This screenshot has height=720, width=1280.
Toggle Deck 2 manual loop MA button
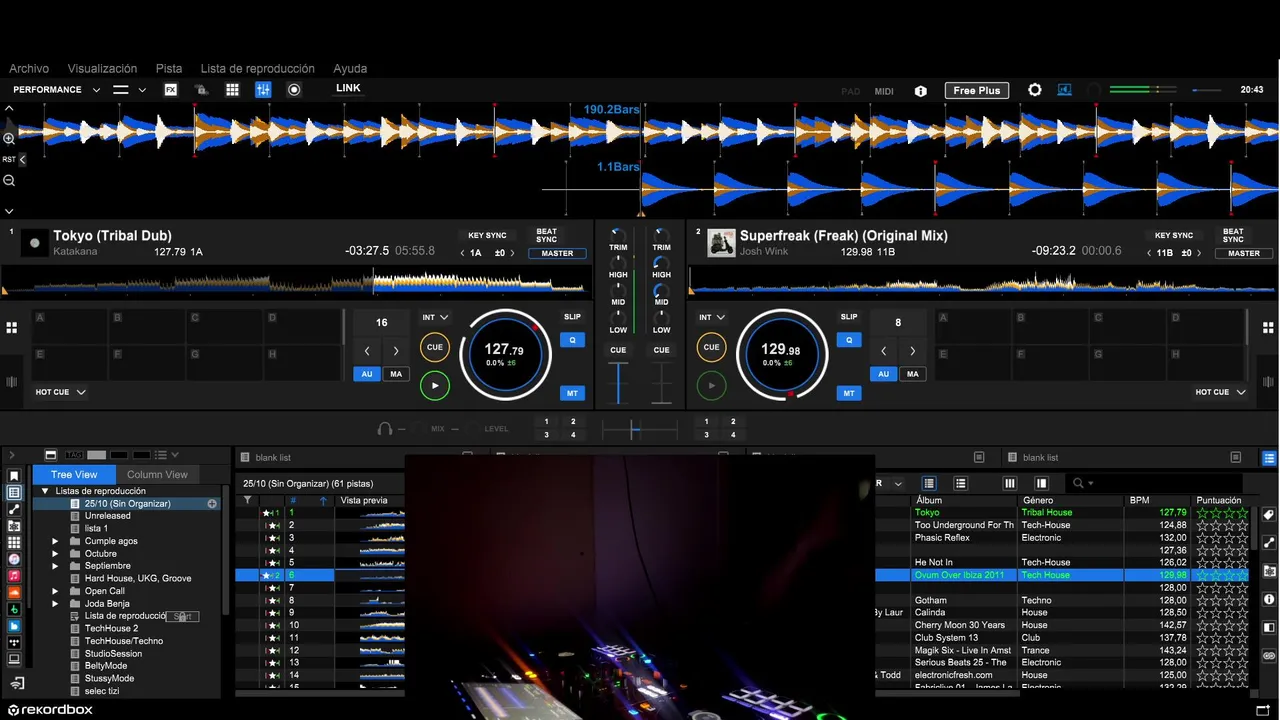tap(912, 374)
